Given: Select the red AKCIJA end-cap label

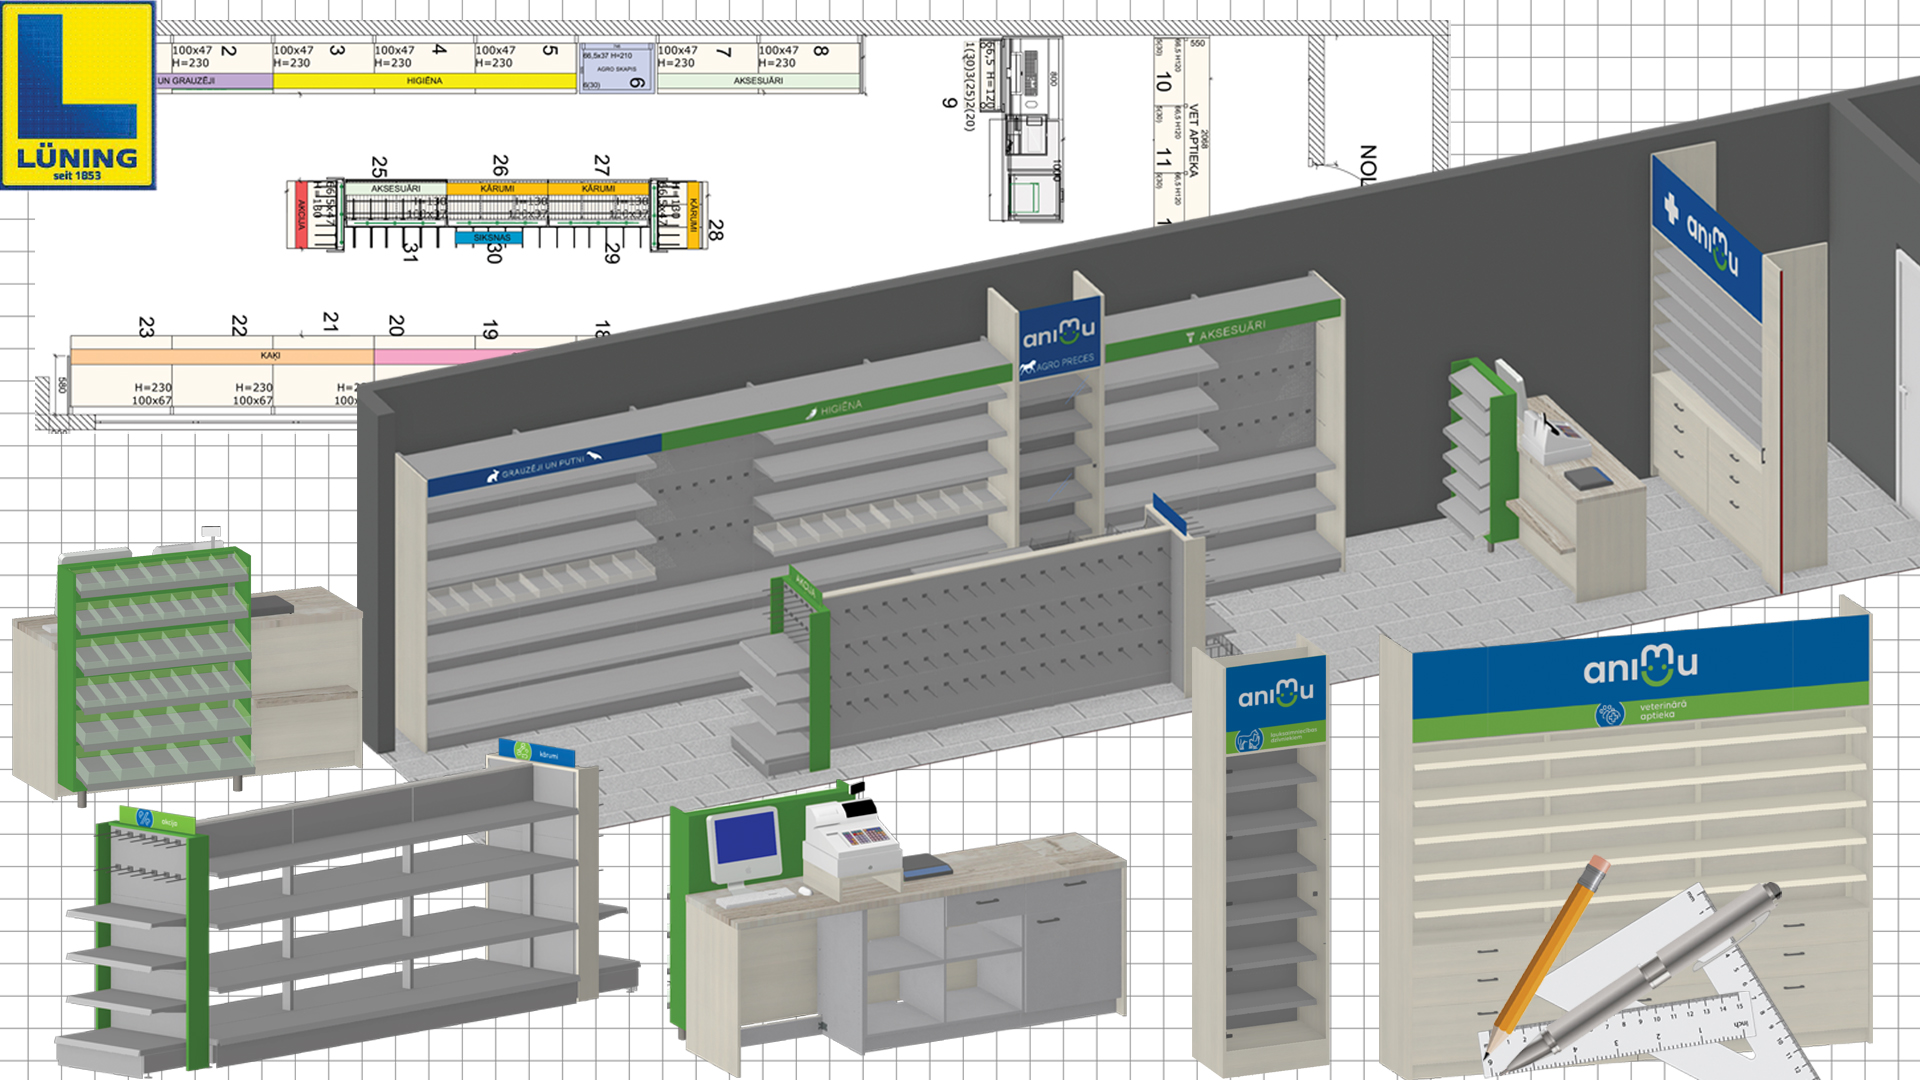Looking at the screenshot, I should 300,214.
